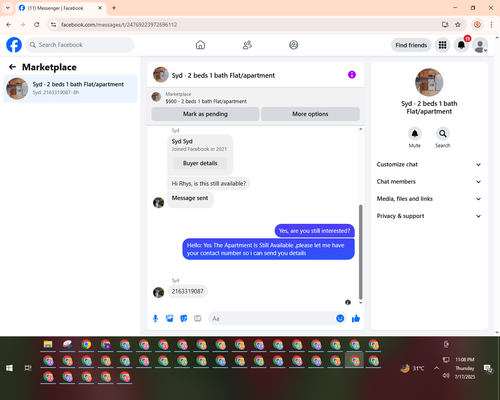
Task: Open install app icon in address bar
Action: [445, 24]
